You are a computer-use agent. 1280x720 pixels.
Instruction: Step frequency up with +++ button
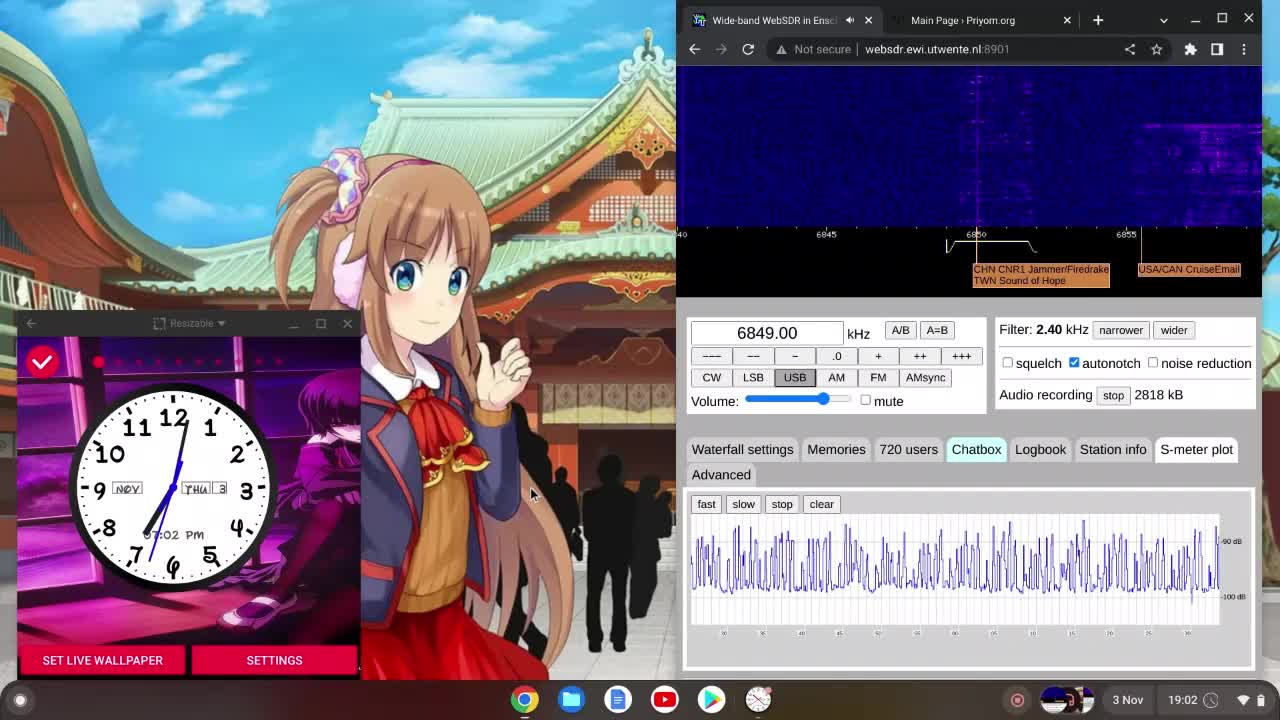[x=961, y=356]
